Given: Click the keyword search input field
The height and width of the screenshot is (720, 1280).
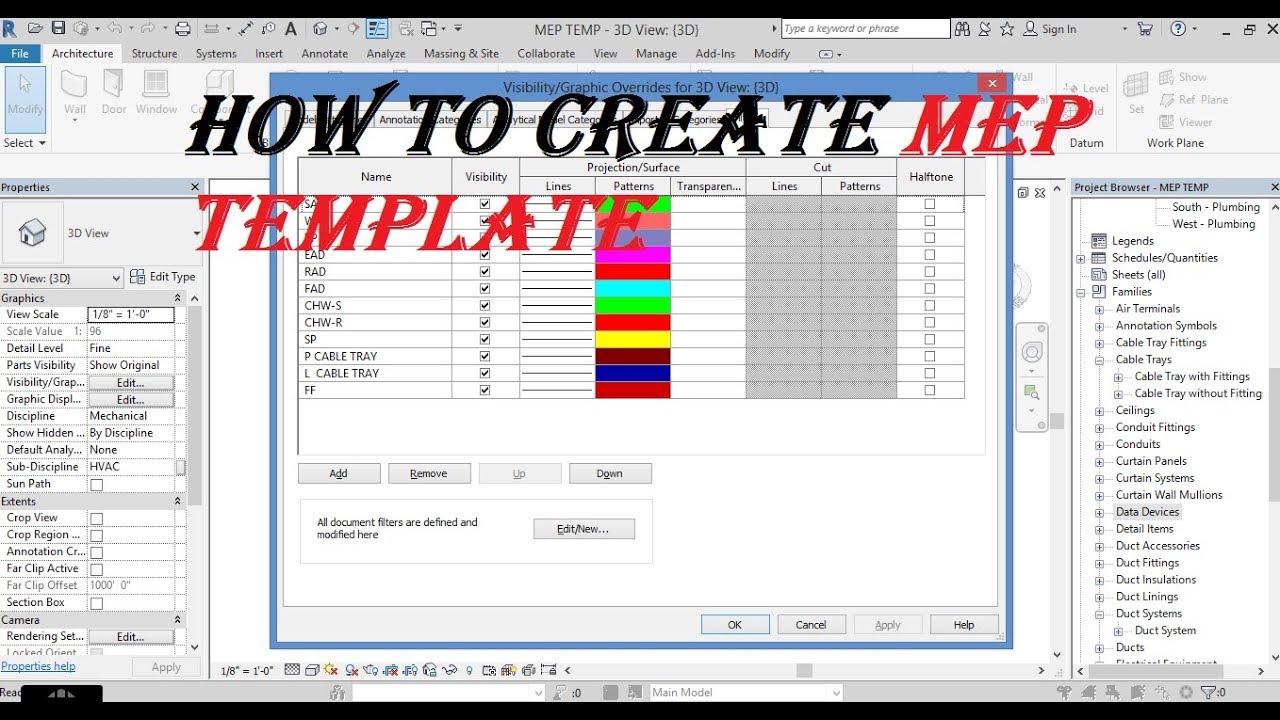Looking at the screenshot, I should click(x=865, y=29).
